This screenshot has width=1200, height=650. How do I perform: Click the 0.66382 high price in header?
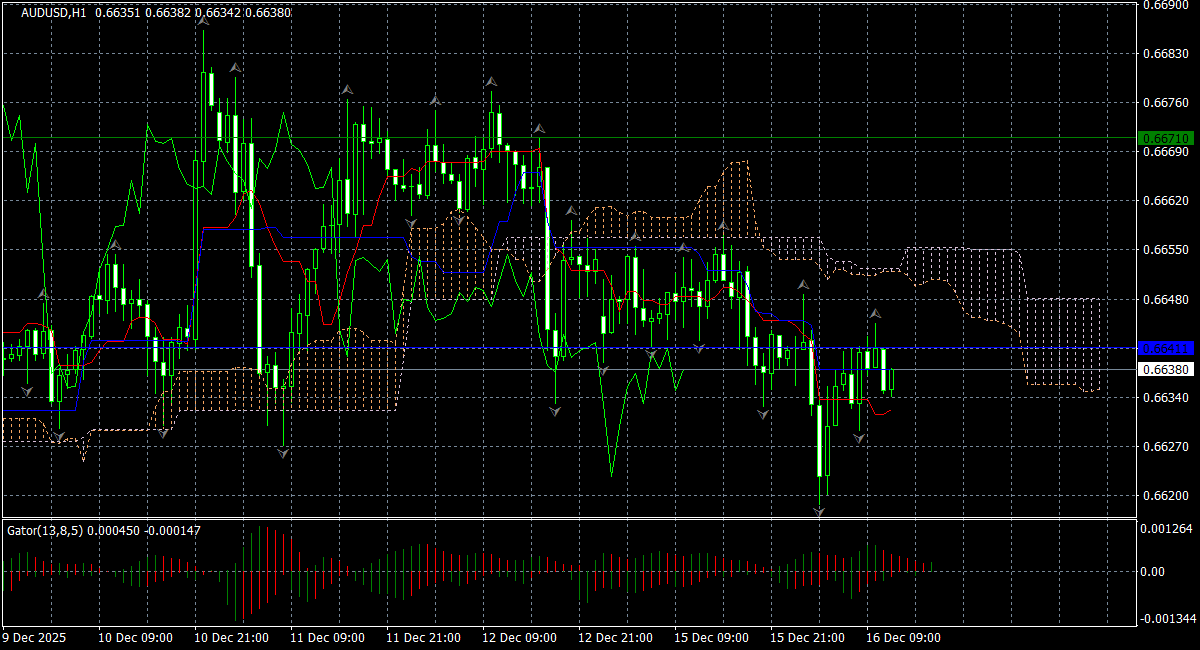point(167,13)
